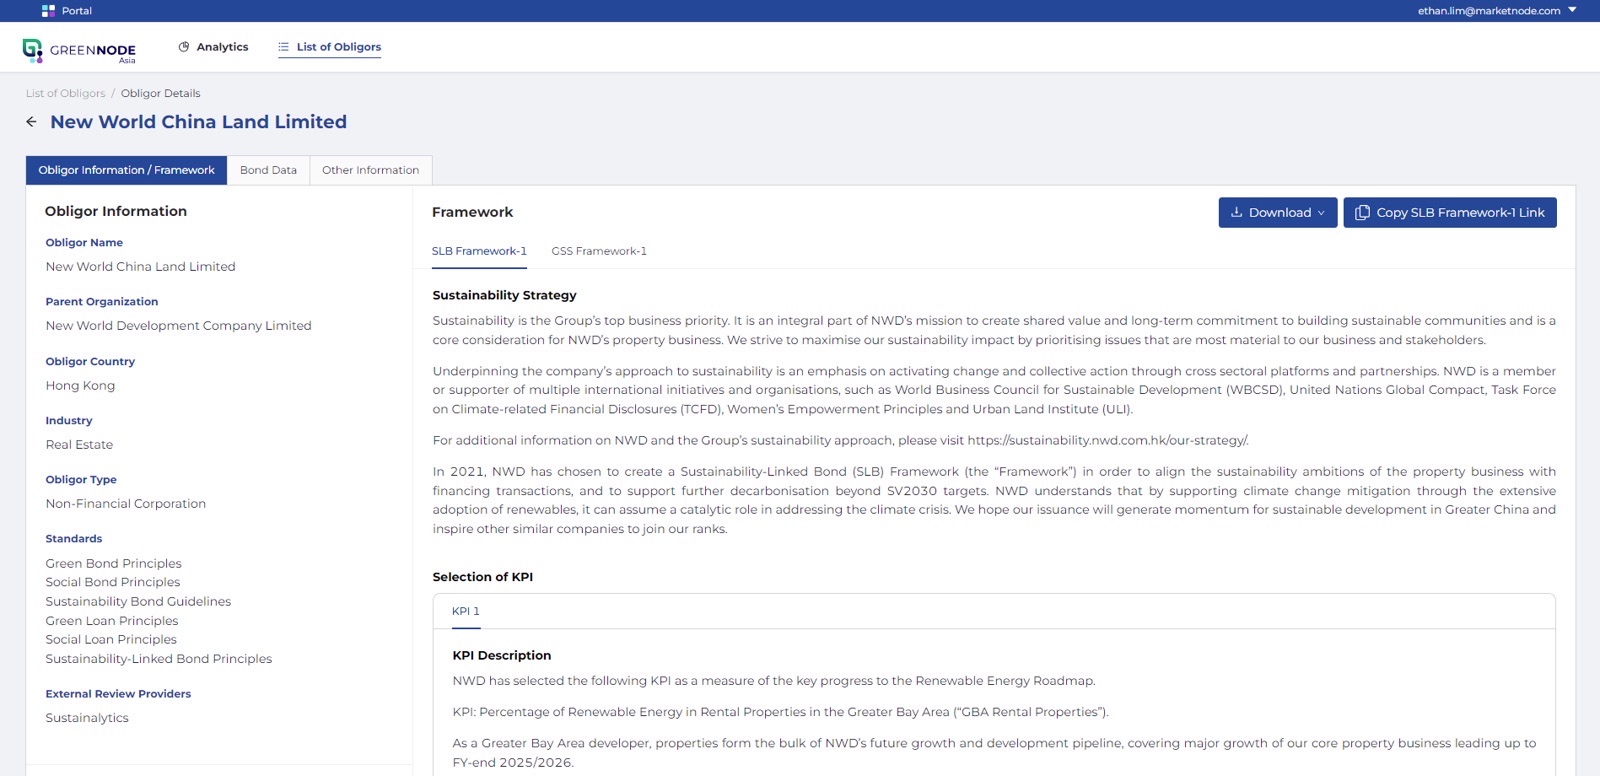Click the New World China Land Limited title
This screenshot has width=1600, height=776.
[x=199, y=122]
